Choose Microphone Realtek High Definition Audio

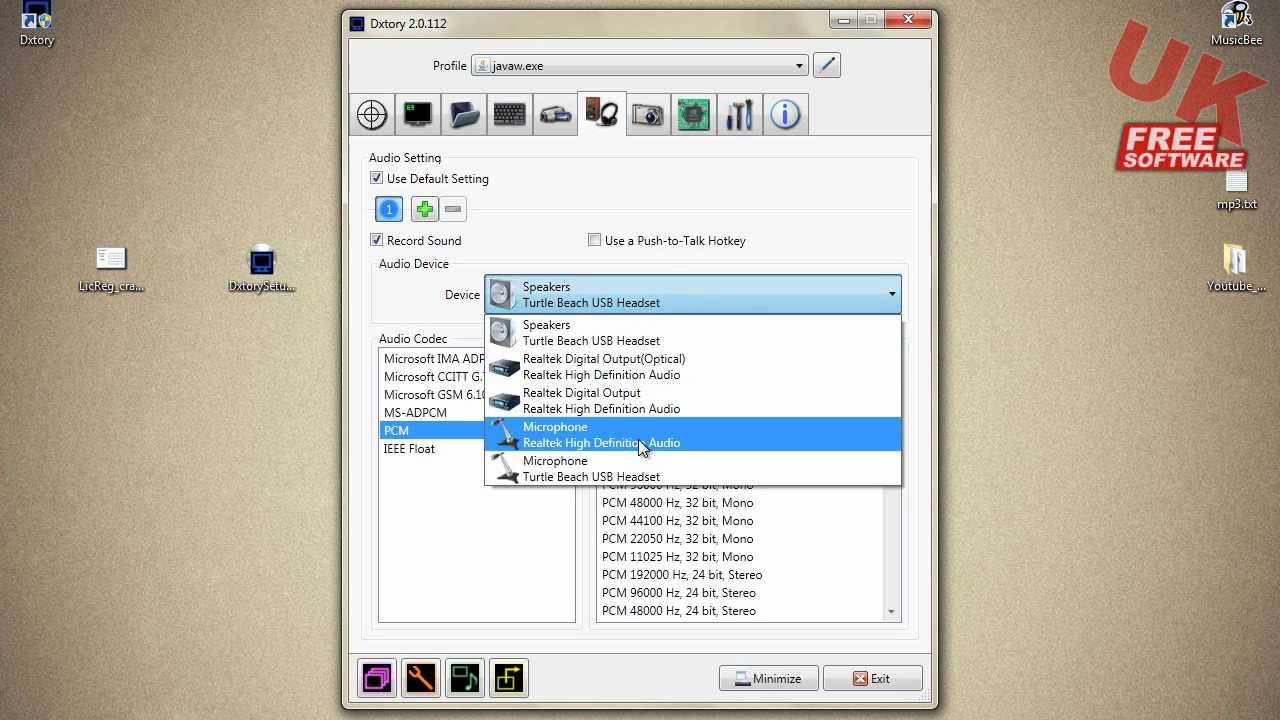(x=693, y=435)
